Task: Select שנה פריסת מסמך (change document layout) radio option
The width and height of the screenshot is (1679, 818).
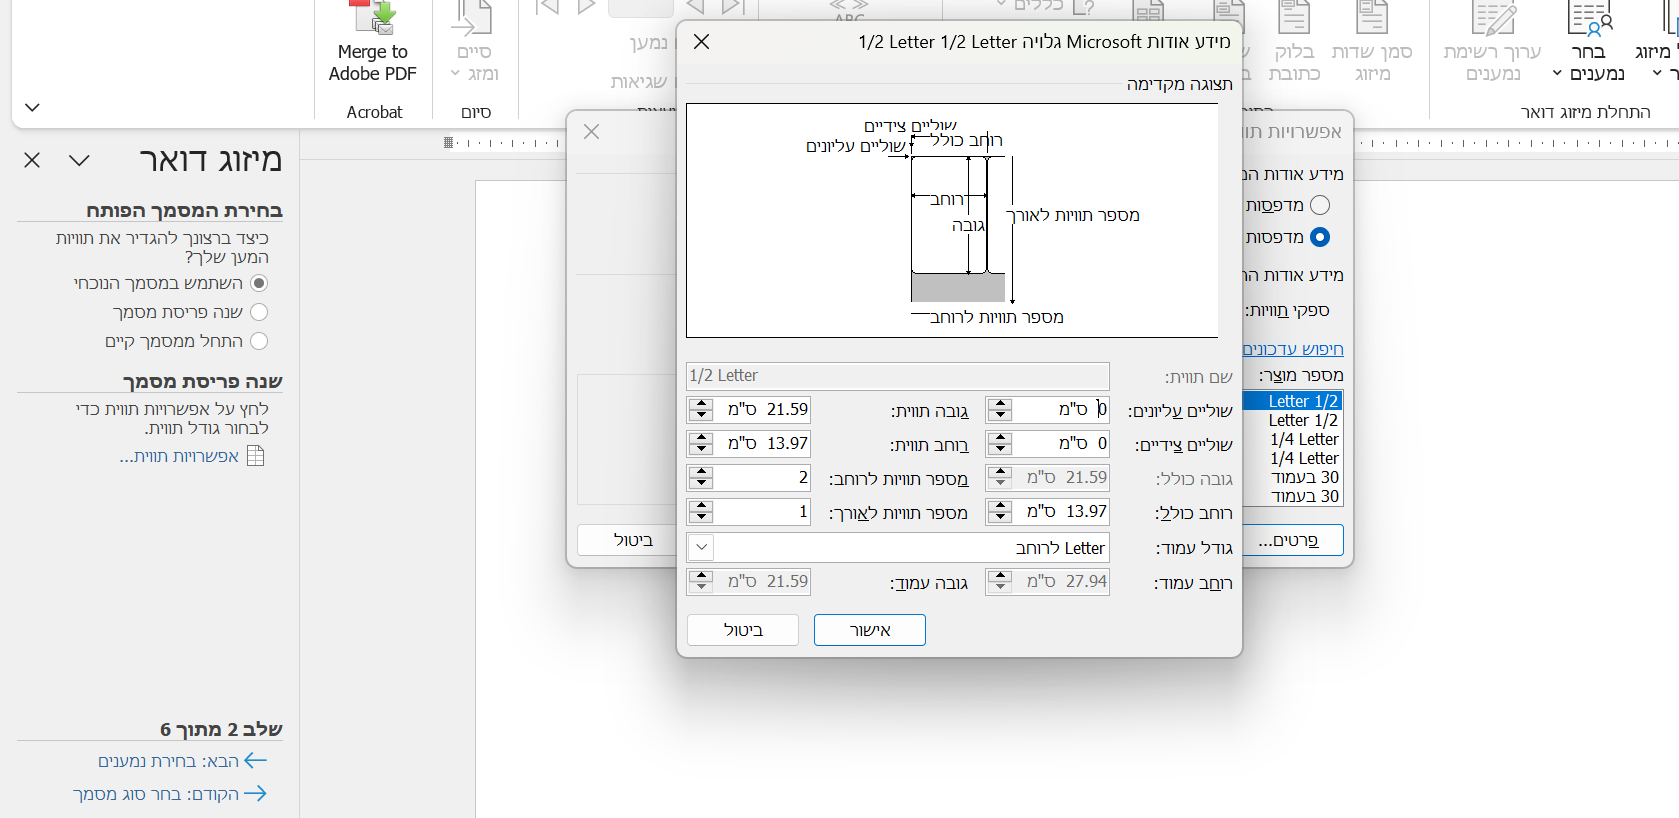Action: click(259, 312)
